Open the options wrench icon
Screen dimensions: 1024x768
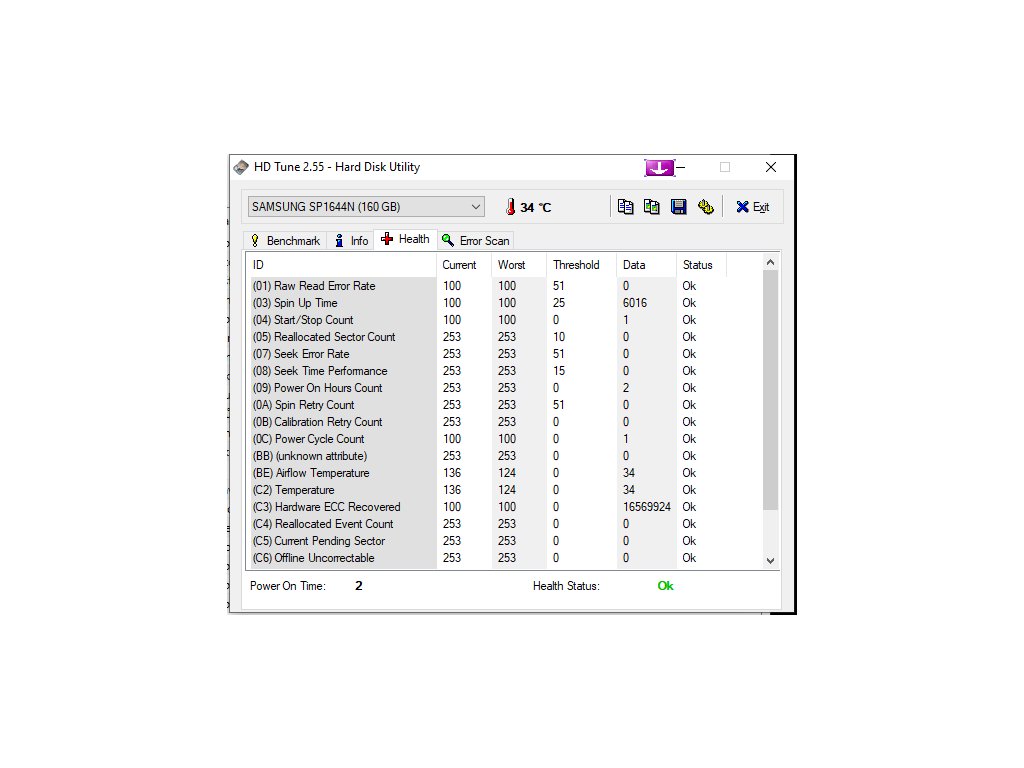705,207
